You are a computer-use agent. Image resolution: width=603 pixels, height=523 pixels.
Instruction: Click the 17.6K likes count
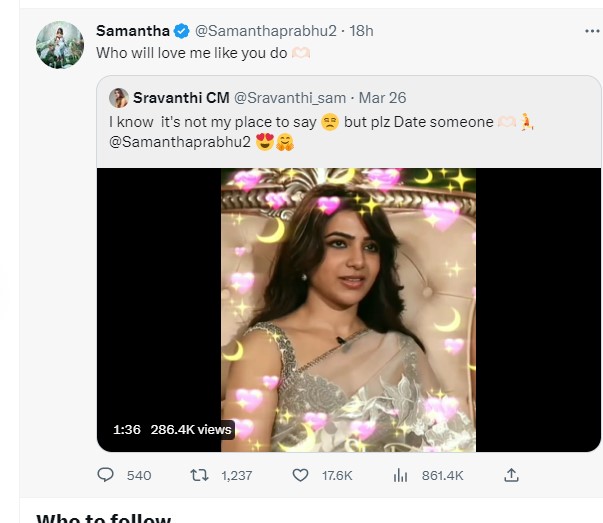tap(337, 476)
